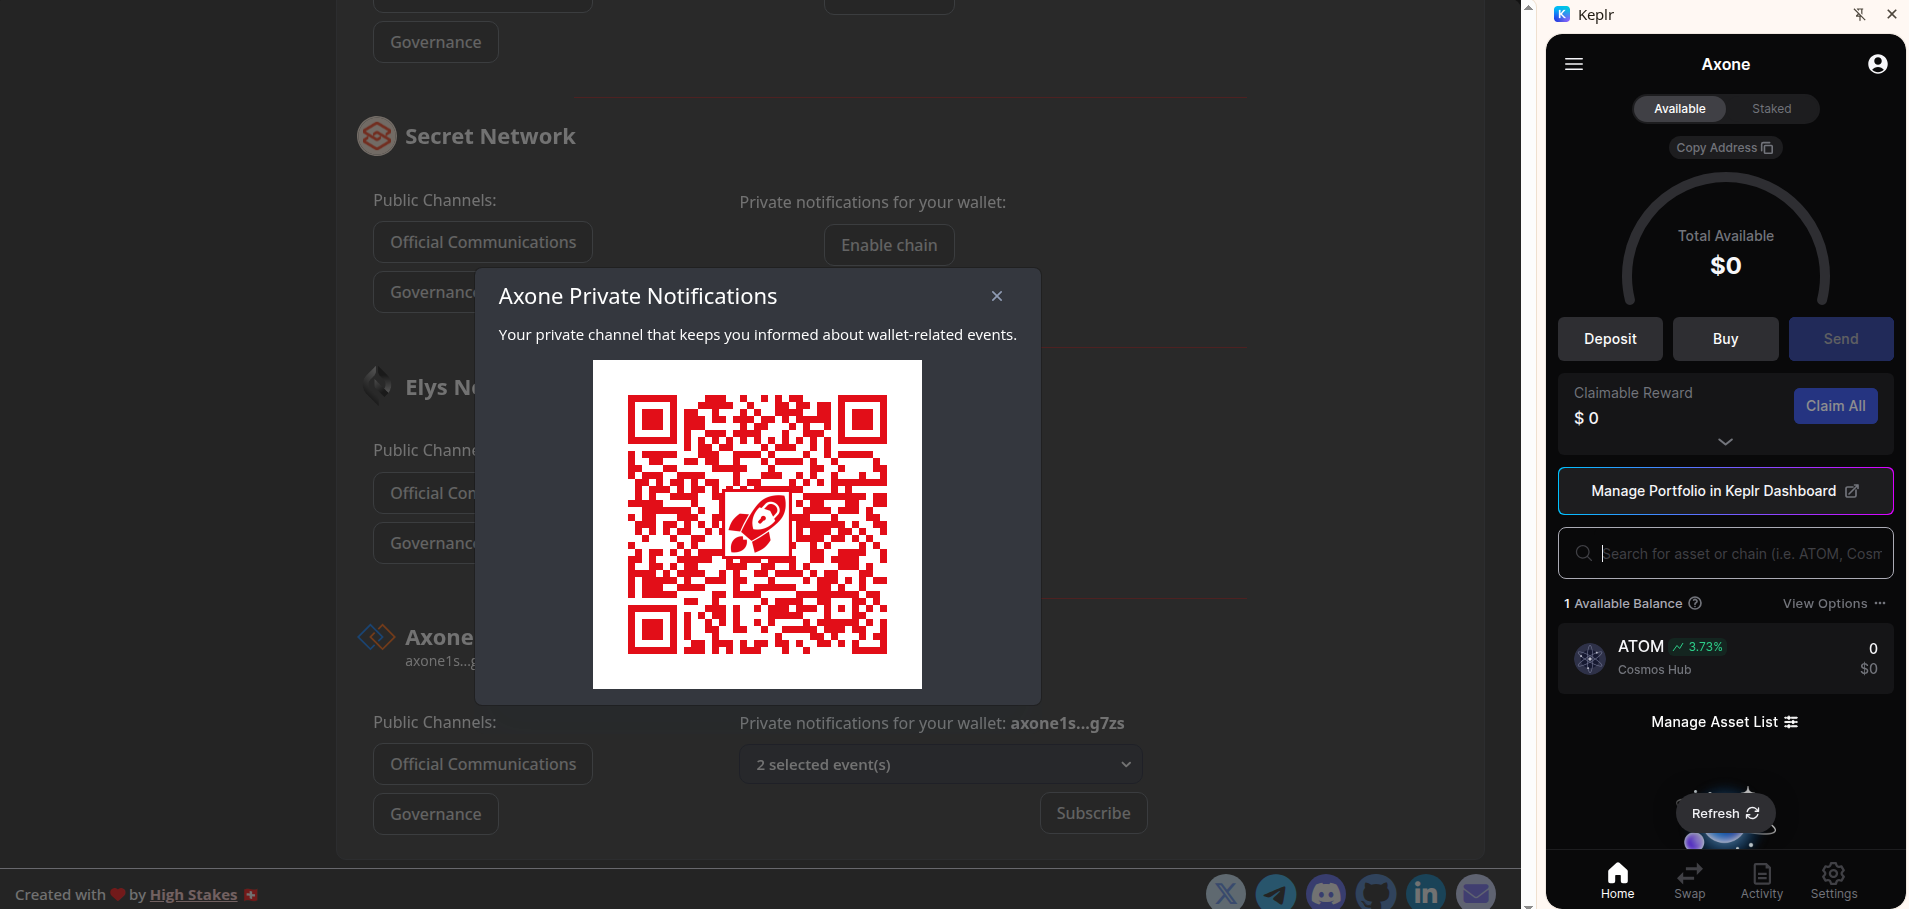The image size is (1909, 909).
Task: Unpin the Keplr side panel
Action: click(x=1859, y=14)
